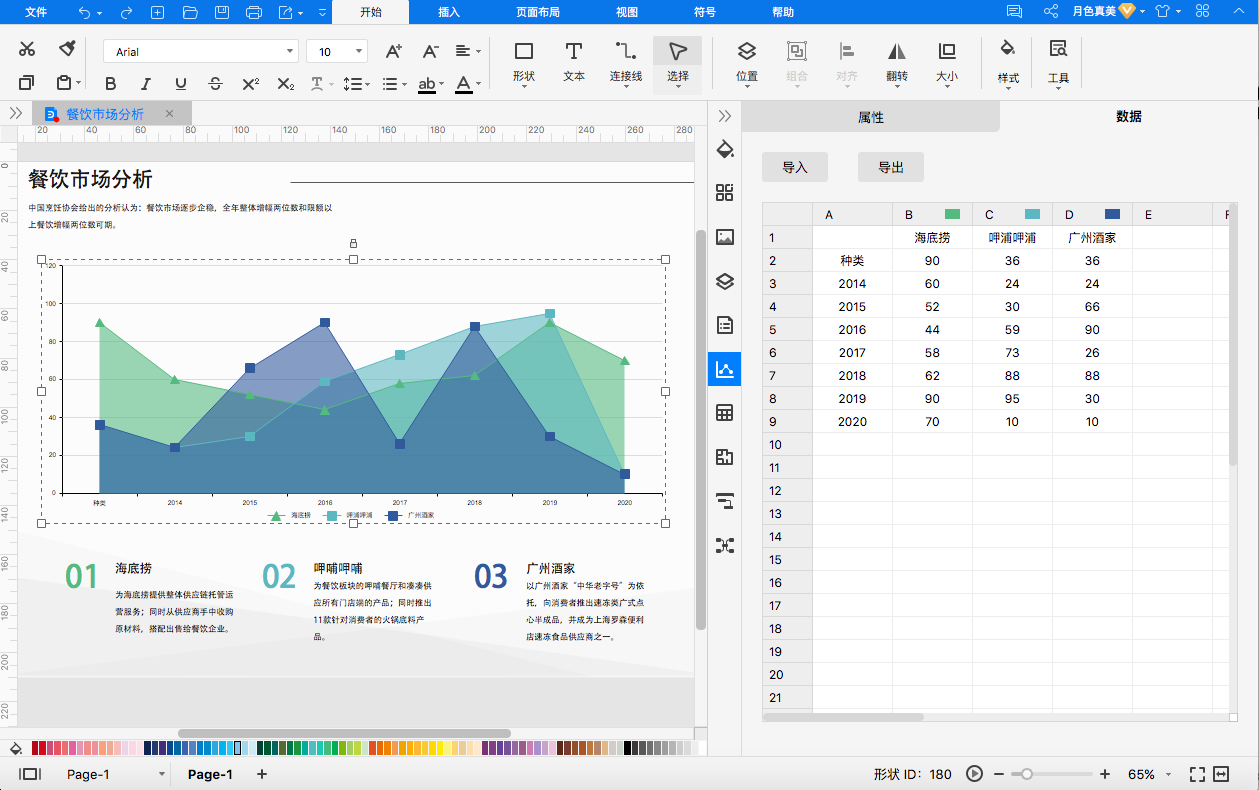The width and height of the screenshot is (1259, 790).
Task: Toggle Strikethrough formatting
Action: [x=215, y=84]
